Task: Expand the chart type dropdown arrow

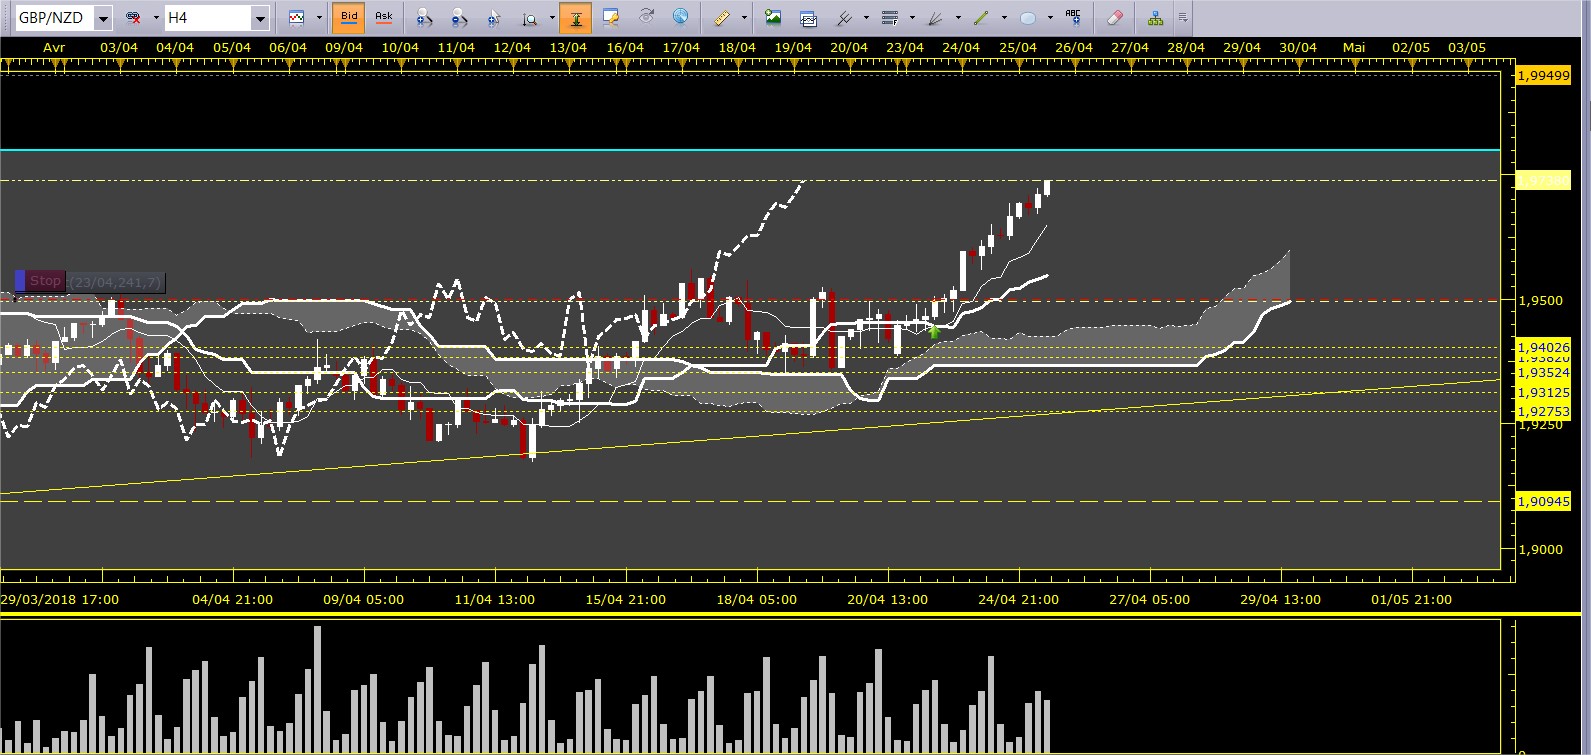Action: click(319, 17)
